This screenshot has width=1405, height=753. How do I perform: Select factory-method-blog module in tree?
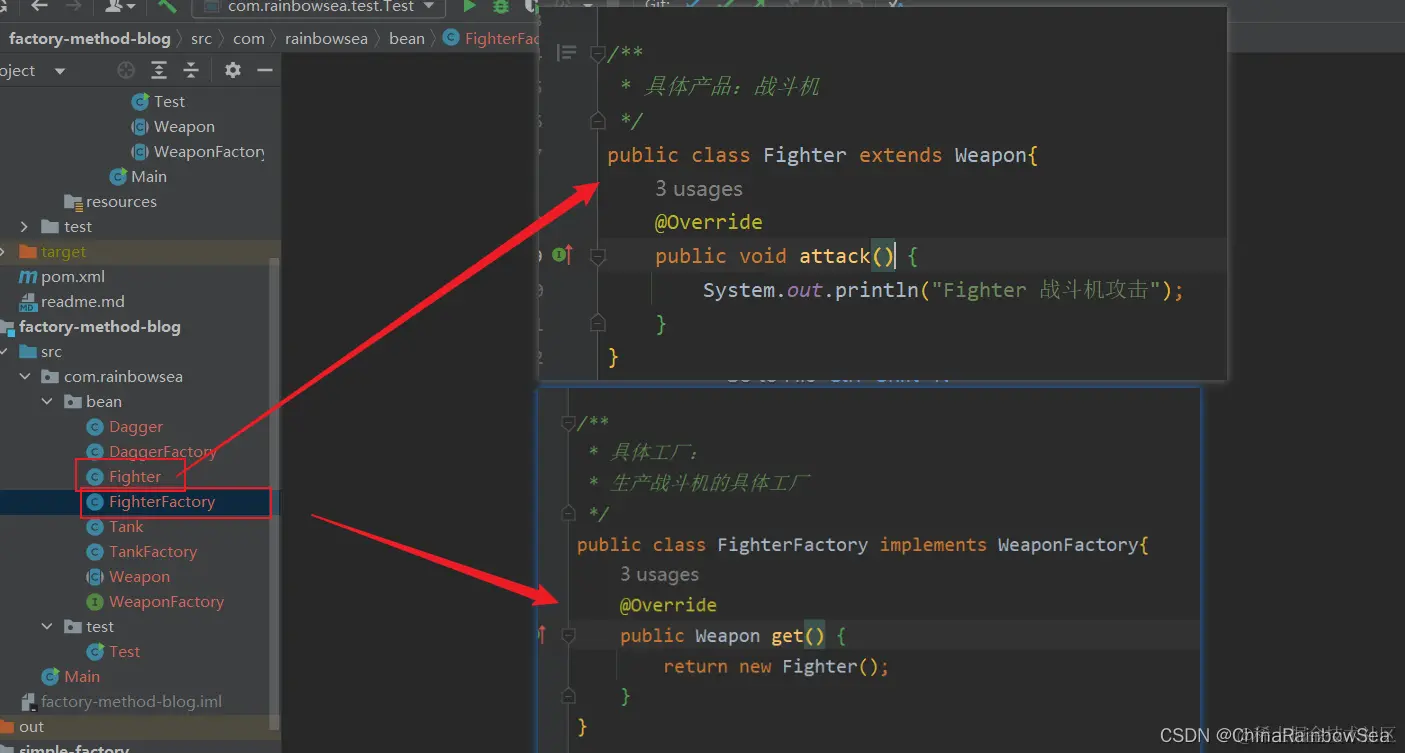pyautogui.click(x=99, y=327)
